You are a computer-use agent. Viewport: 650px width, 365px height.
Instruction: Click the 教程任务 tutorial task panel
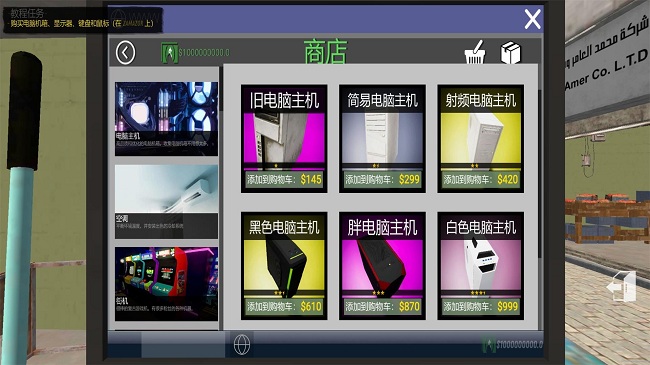pos(83,19)
